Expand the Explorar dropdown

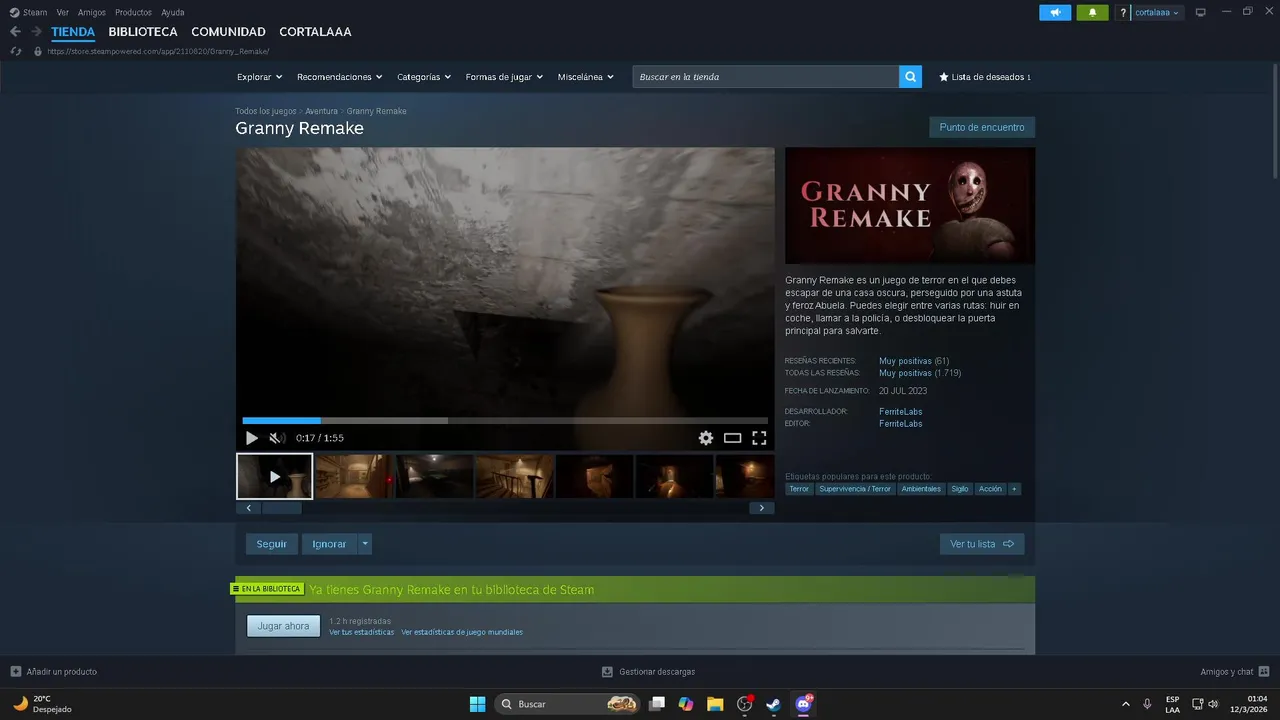pyautogui.click(x=260, y=77)
